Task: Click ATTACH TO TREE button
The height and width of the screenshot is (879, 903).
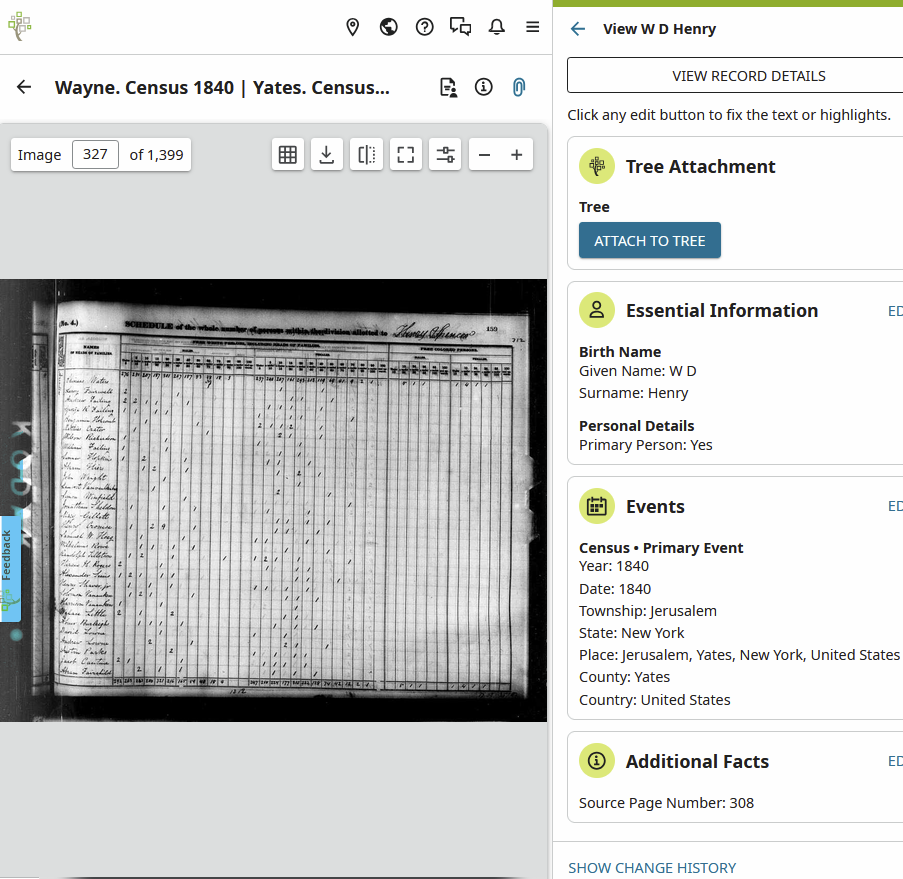Action: pos(650,240)
